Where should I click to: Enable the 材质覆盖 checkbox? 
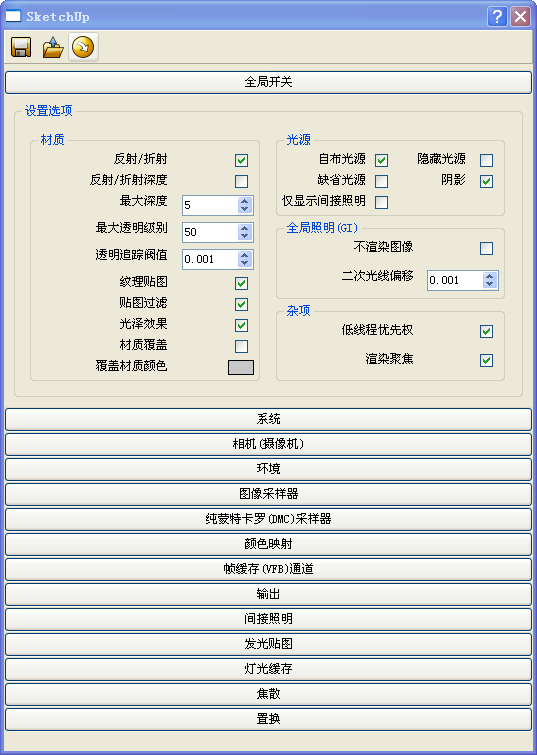[241, 346]
